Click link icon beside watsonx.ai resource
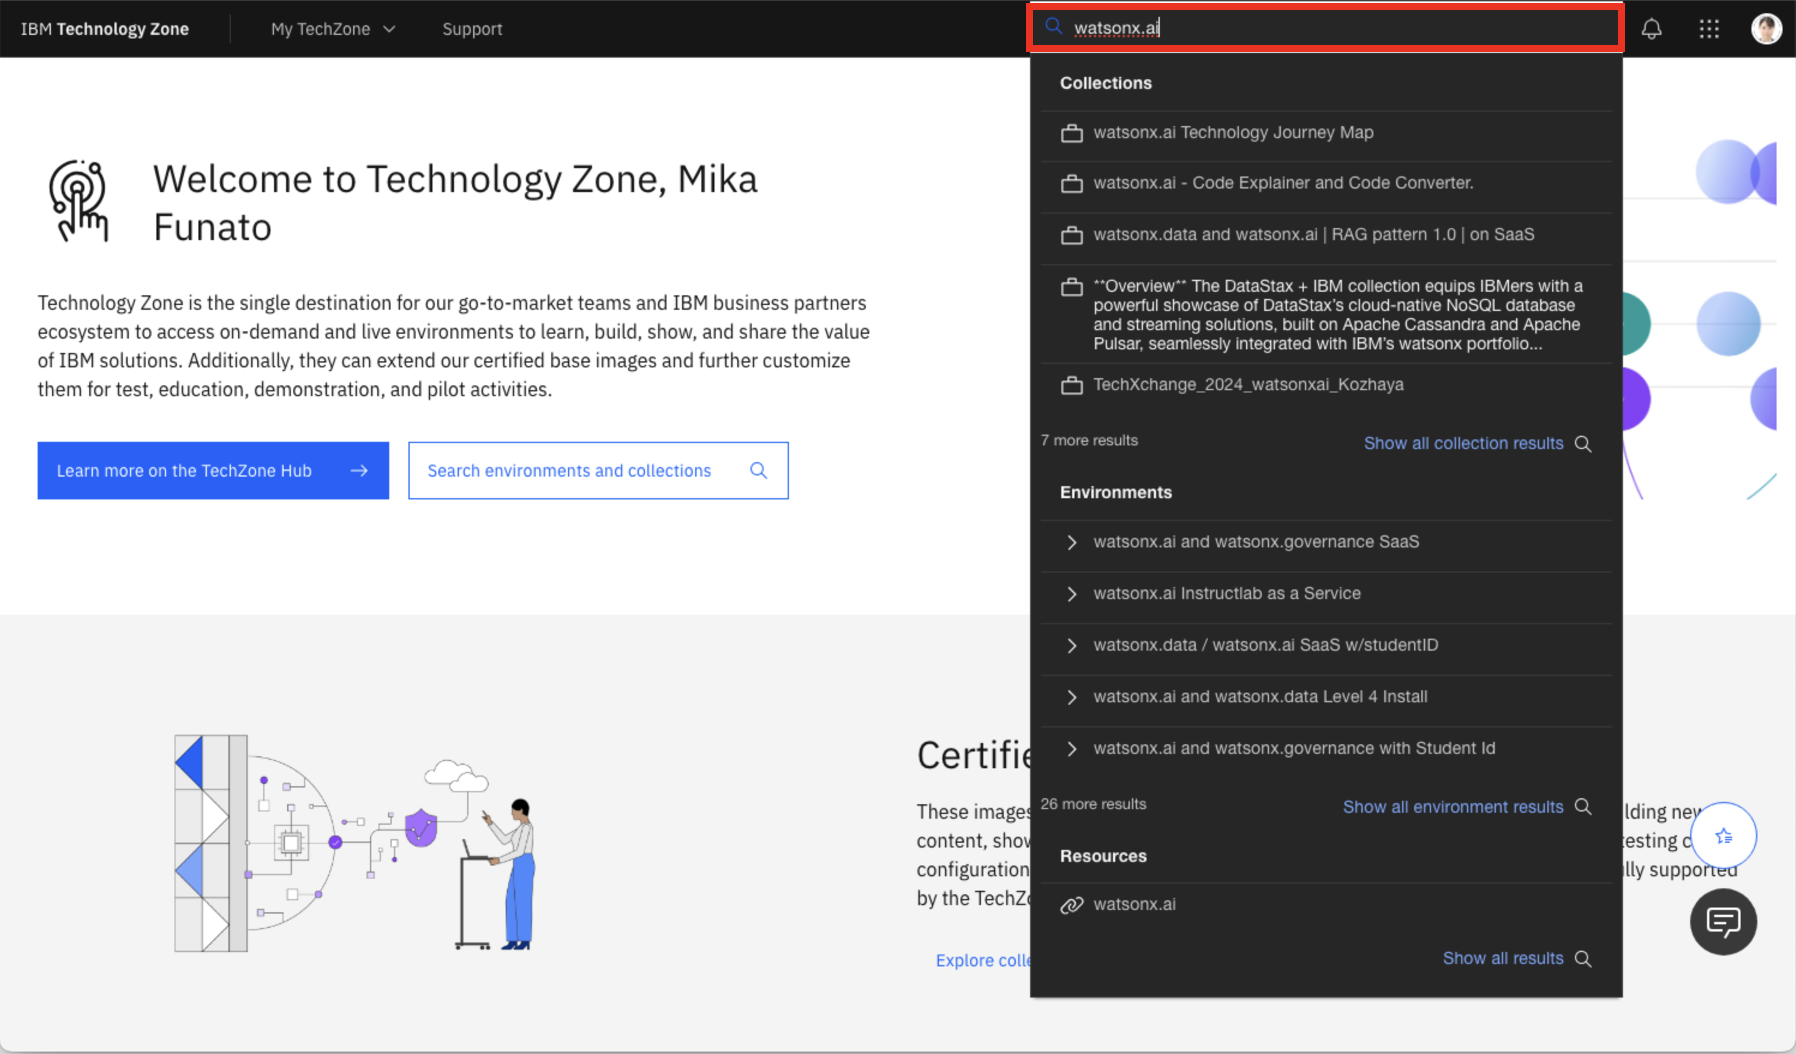 tap(1072, 905)
